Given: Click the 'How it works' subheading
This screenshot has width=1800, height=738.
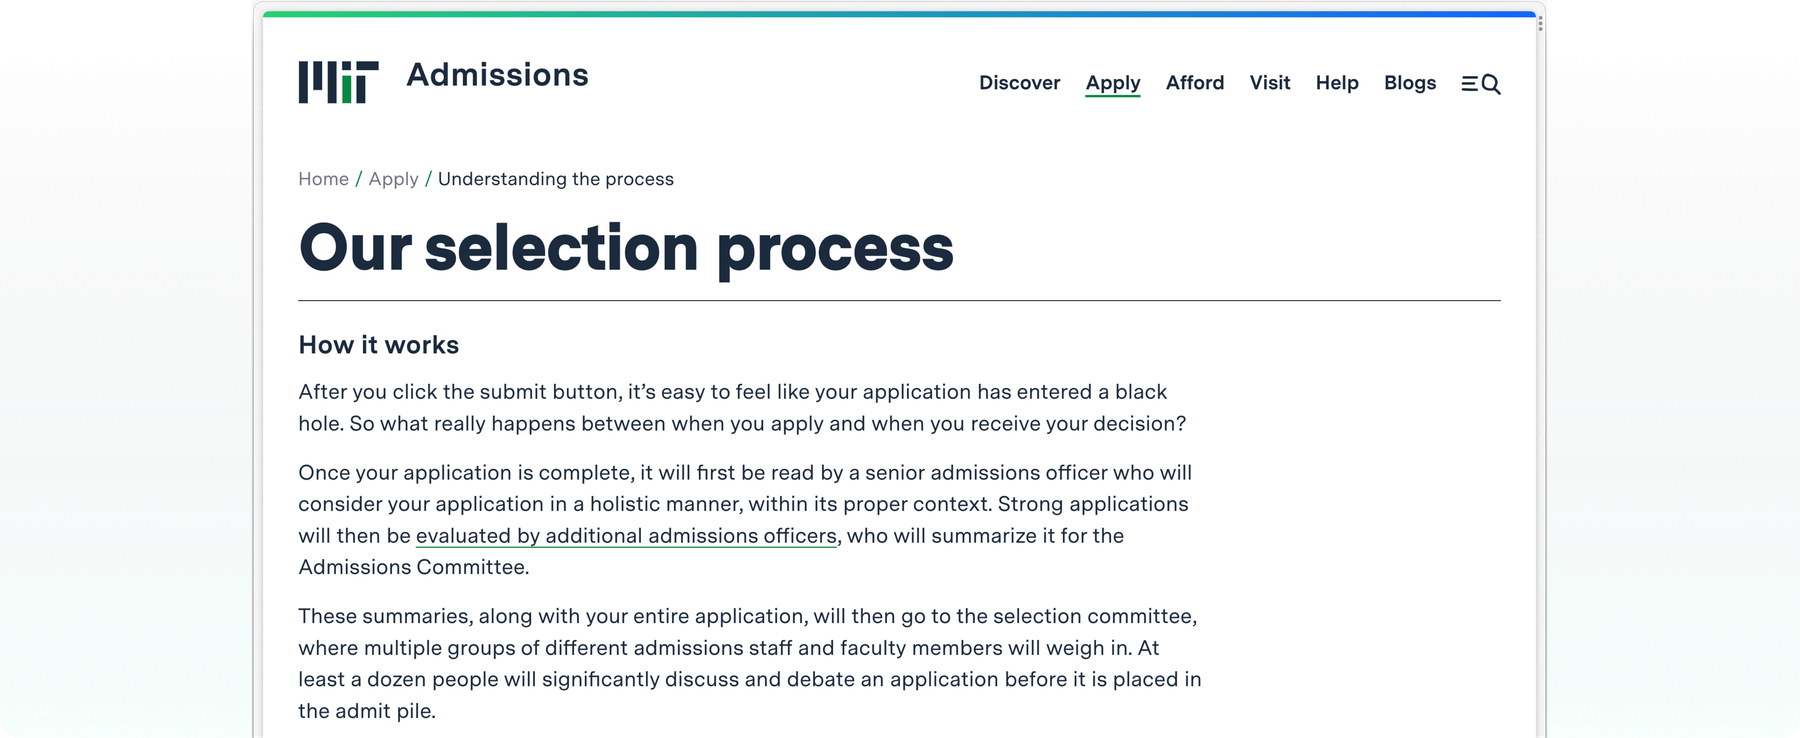Looking at the screenshot, I should pos(378,345).
